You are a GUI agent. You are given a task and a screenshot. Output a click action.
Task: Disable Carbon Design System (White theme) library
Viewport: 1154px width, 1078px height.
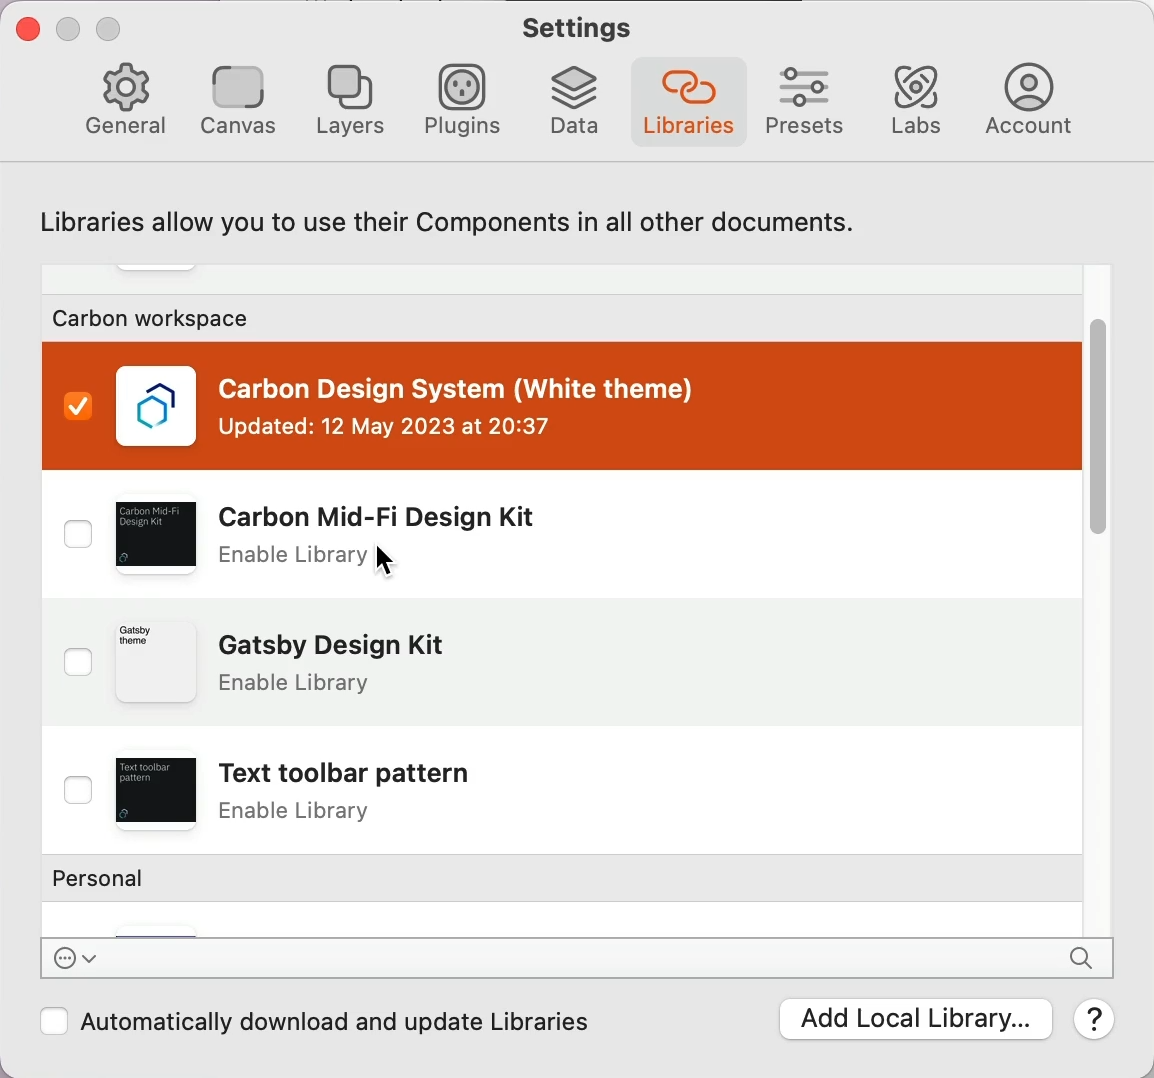(78, 407)
